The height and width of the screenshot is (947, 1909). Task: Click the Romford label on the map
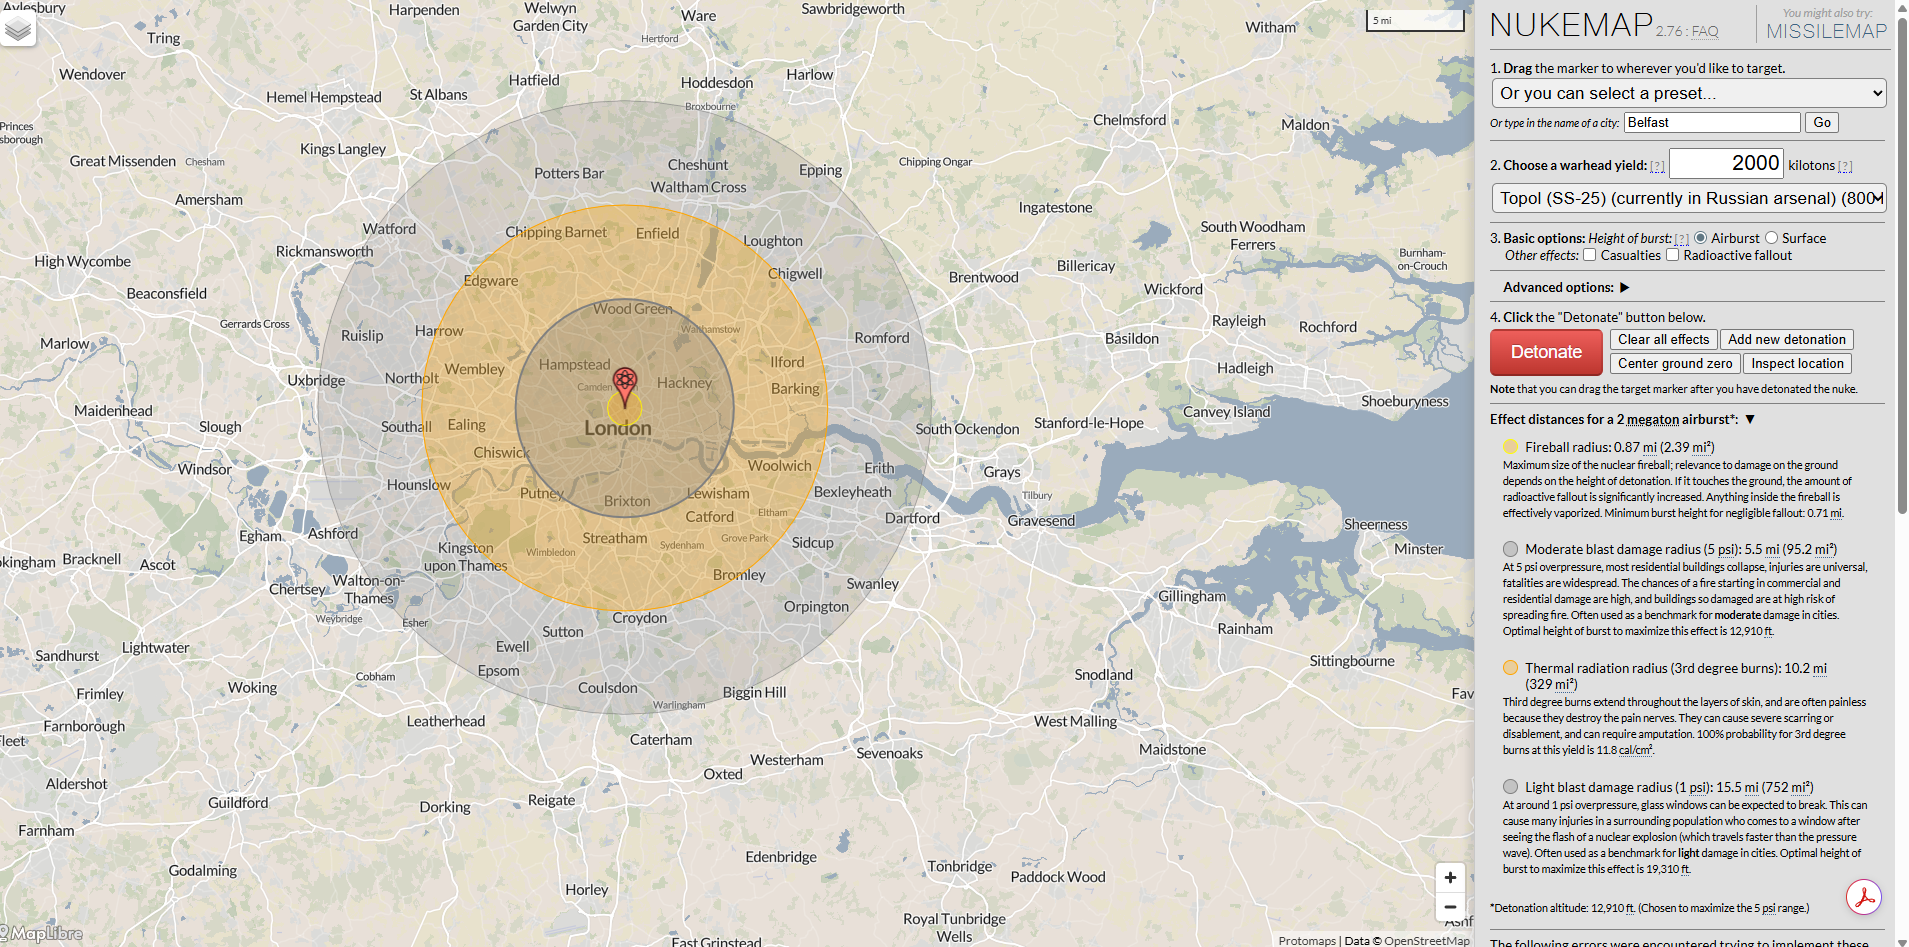pyautogui.click(x=882, y=338)
